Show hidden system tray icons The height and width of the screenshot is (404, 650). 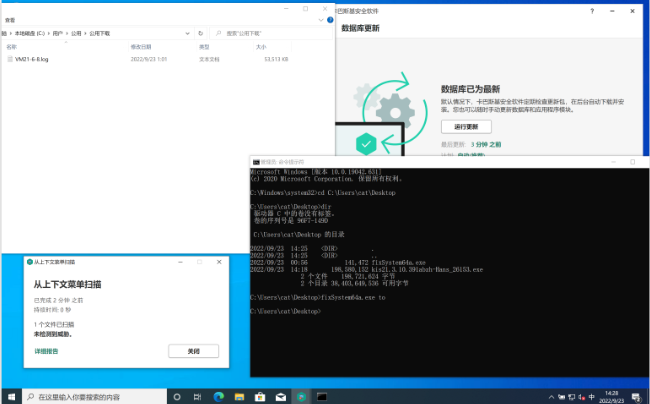click(x=551, y=397)
